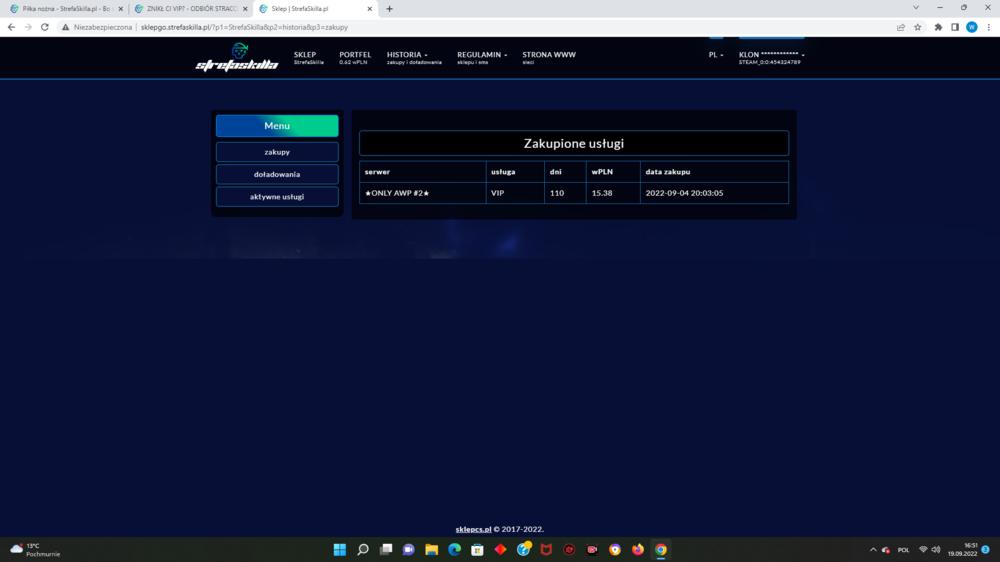This screenshot has height=562, width=1000.
Task: Bookmark this page with the star
Action: [918, 27]
